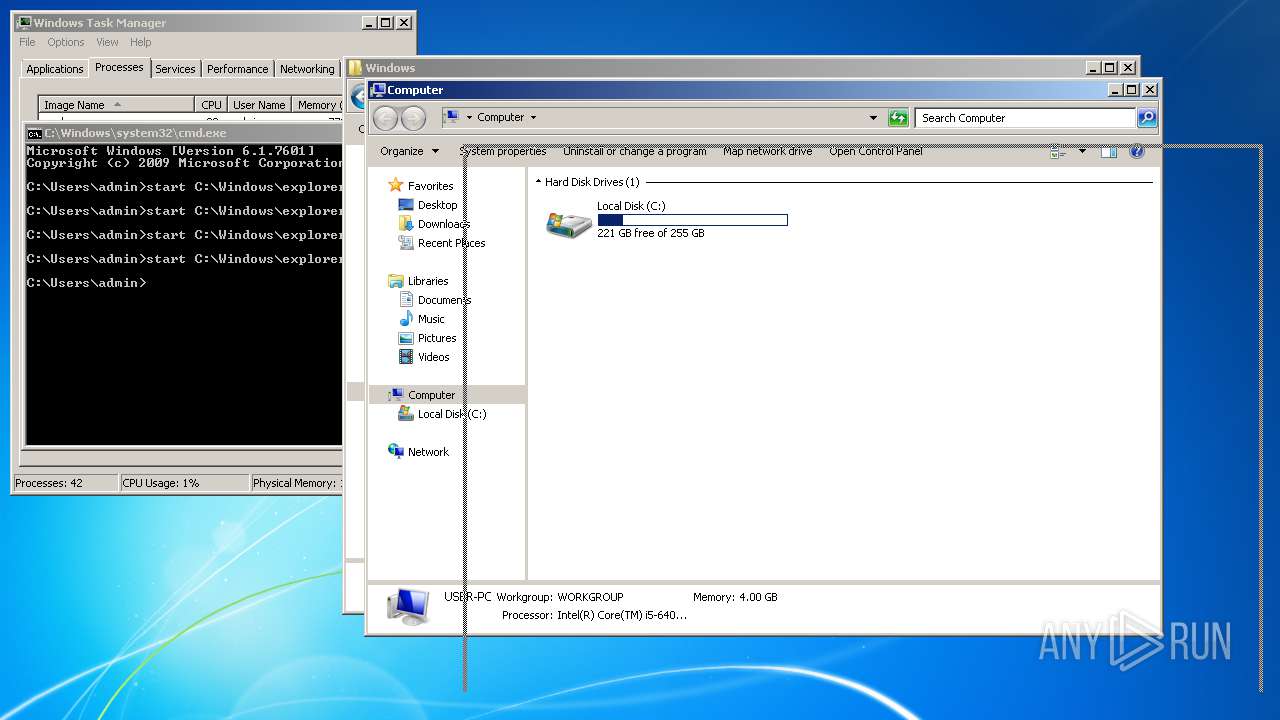Sort processes by CPU column
This screenshot has width=1280, height=720.
tap(211, 104)
